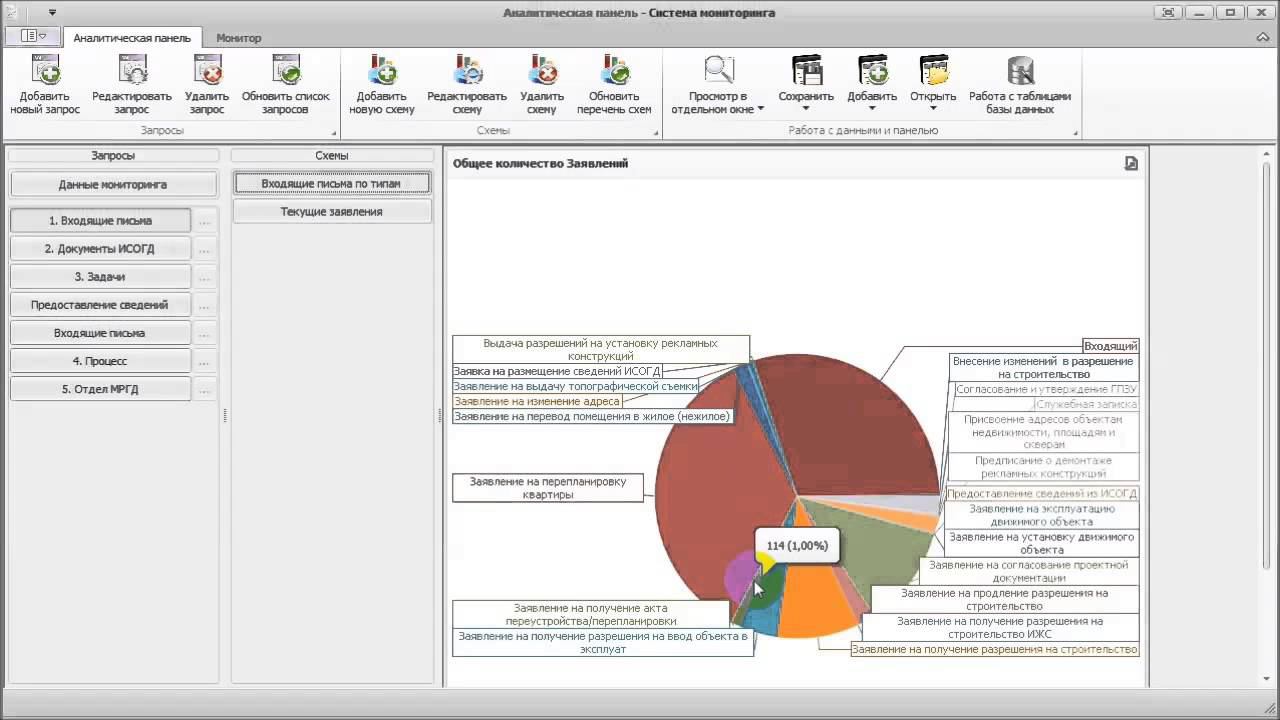Choose the Текущие заявления schema
This screenshot has height=720, width=1280.
(x=332, y=212)
